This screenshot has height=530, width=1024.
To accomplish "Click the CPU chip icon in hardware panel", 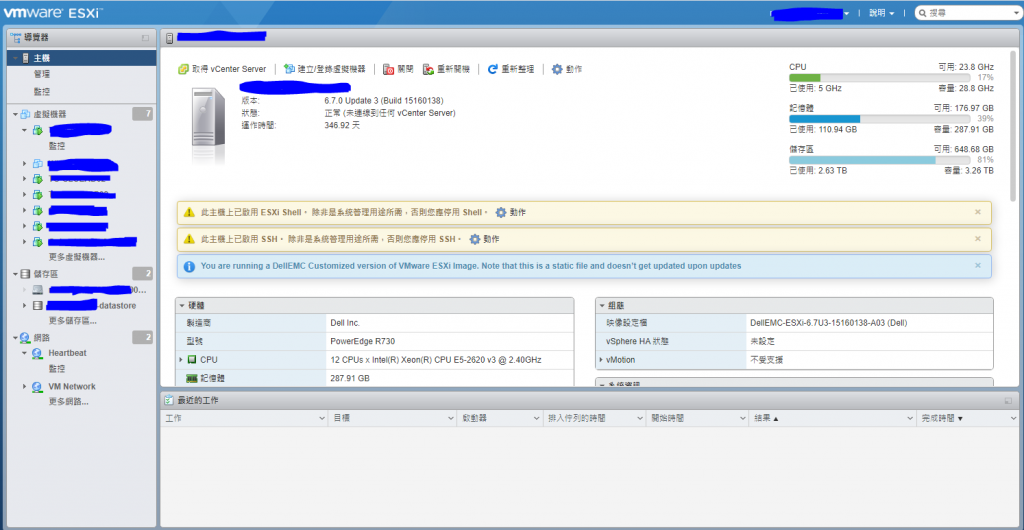I will click(192, 360).
